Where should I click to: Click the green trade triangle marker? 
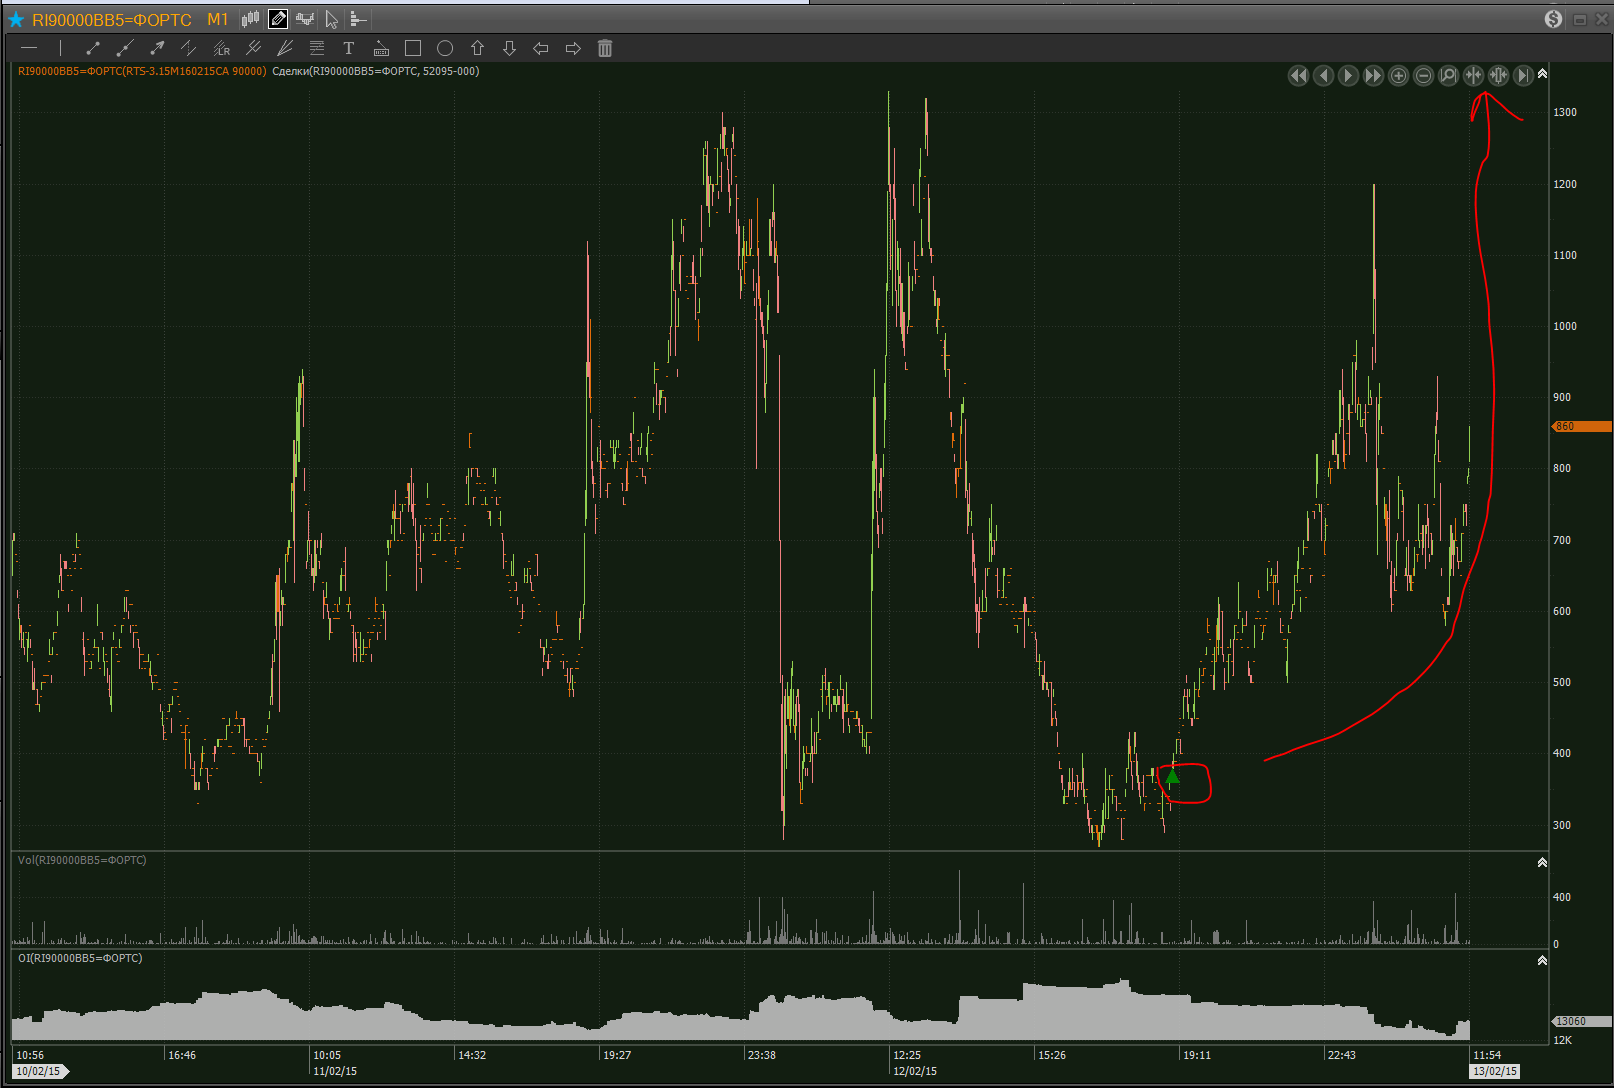(1172, 776)
